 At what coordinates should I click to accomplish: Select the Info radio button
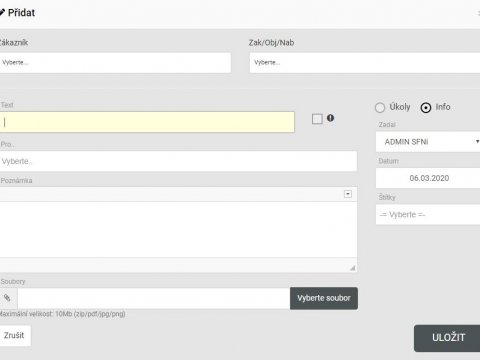point(426,108)
